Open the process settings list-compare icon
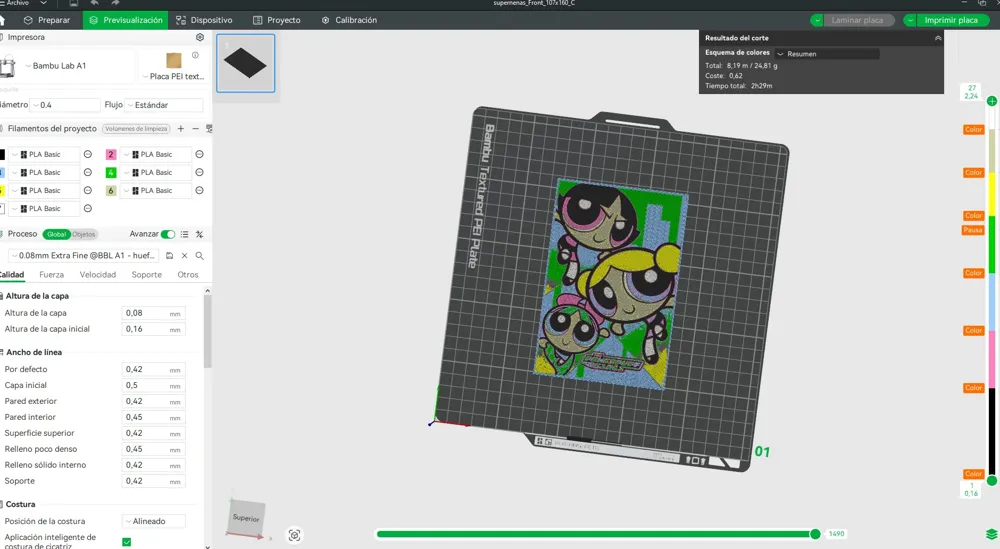The height and width of the screenshot is (549, 1000). point(184,234)
